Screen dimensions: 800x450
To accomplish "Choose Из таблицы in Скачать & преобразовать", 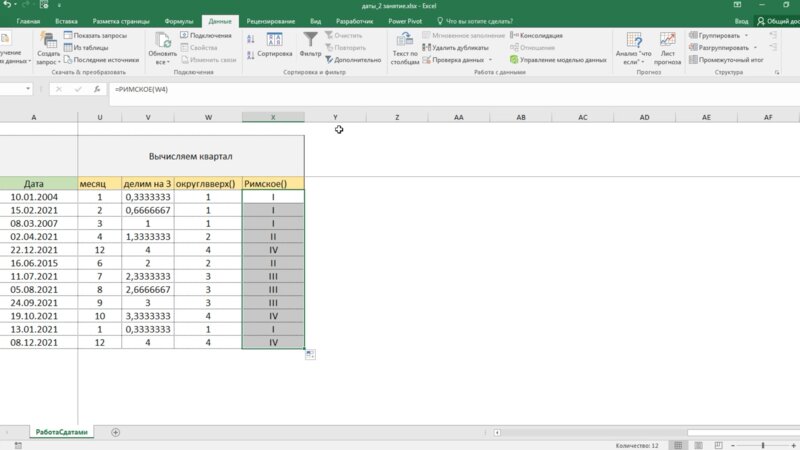I will [x=86, y=47].
